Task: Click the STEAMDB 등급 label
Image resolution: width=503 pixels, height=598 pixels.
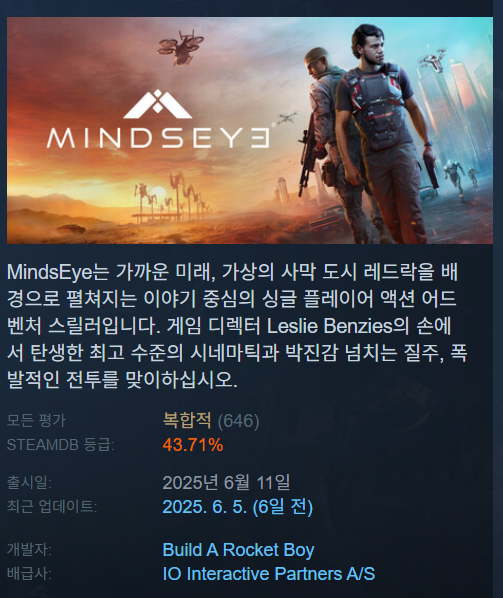Action: (61, 445)
